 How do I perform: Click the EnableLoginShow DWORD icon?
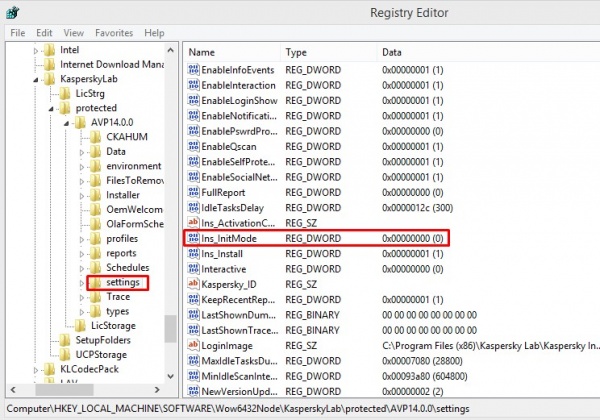(x=193, y=100)
